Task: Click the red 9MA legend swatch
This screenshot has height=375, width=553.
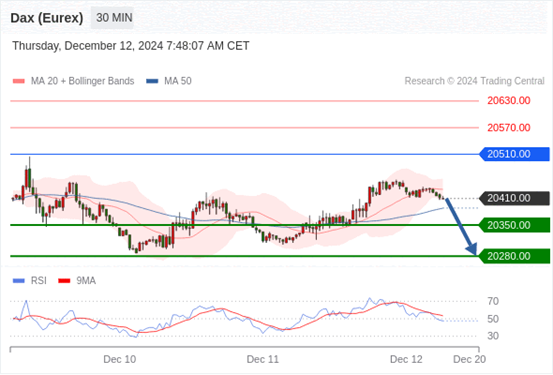Action: point(64,281)
